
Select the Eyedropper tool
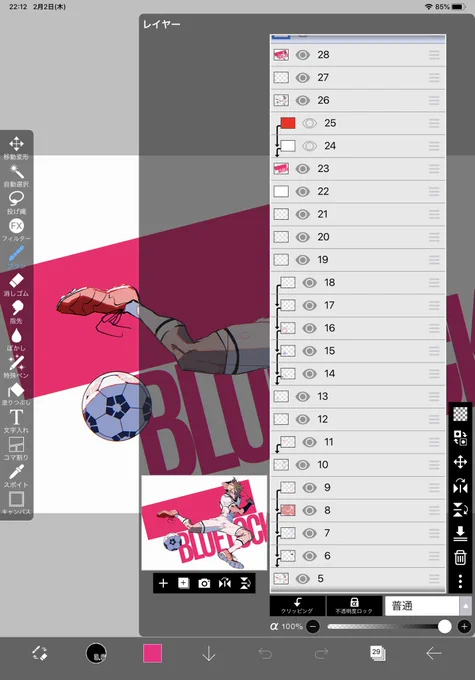16,475
